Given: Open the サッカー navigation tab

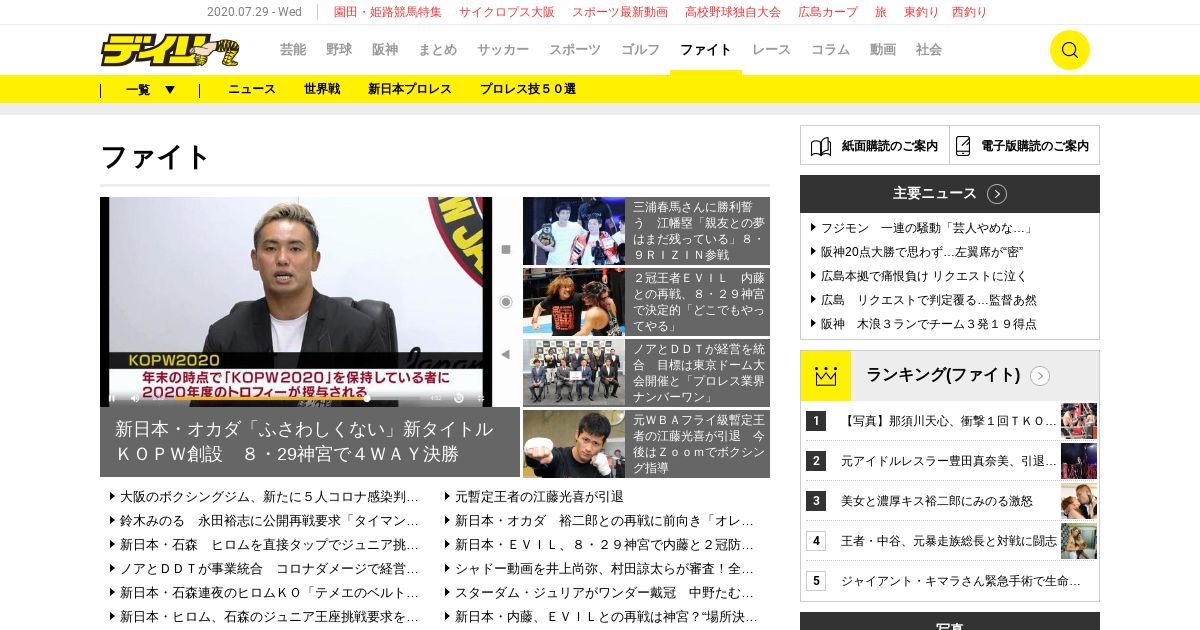Looking at the screenshot, I should pos(503,50).
